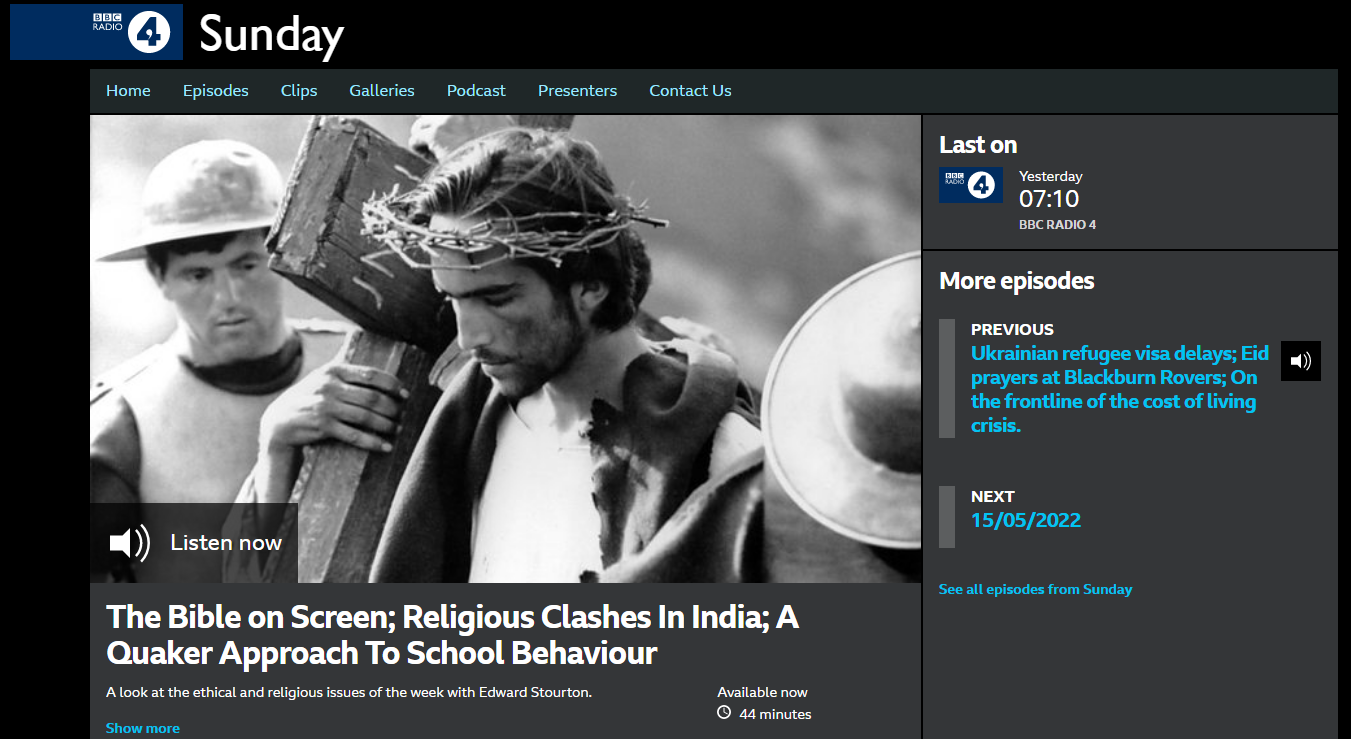View the Presenters page
This screenshot has height=739, width=1351.
(x=578, y=91)
